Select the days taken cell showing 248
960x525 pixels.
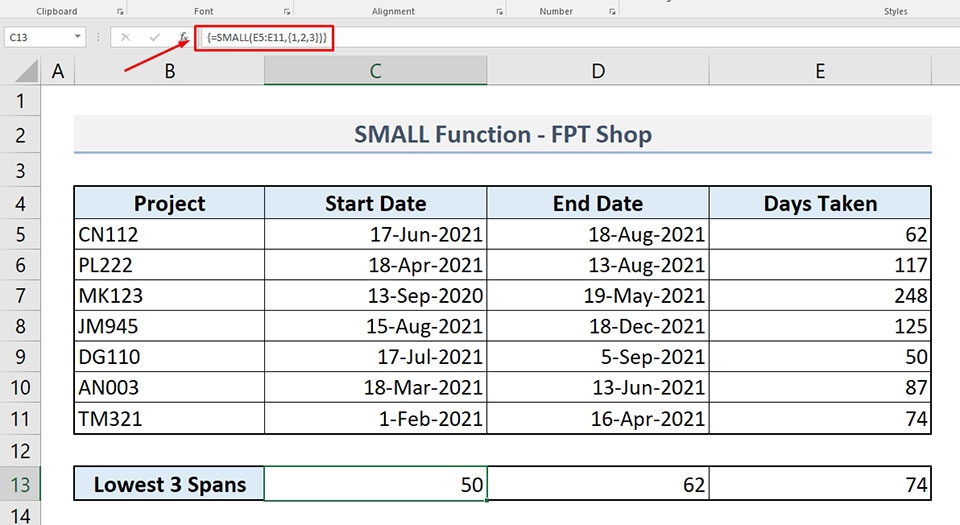tap(820, 296)
